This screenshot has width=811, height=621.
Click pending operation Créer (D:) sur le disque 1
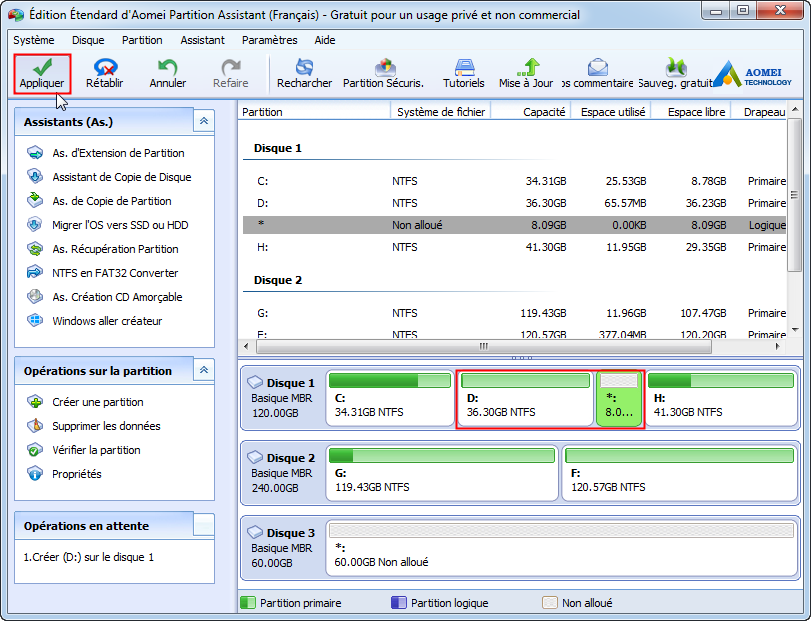[x=88, y=557]
